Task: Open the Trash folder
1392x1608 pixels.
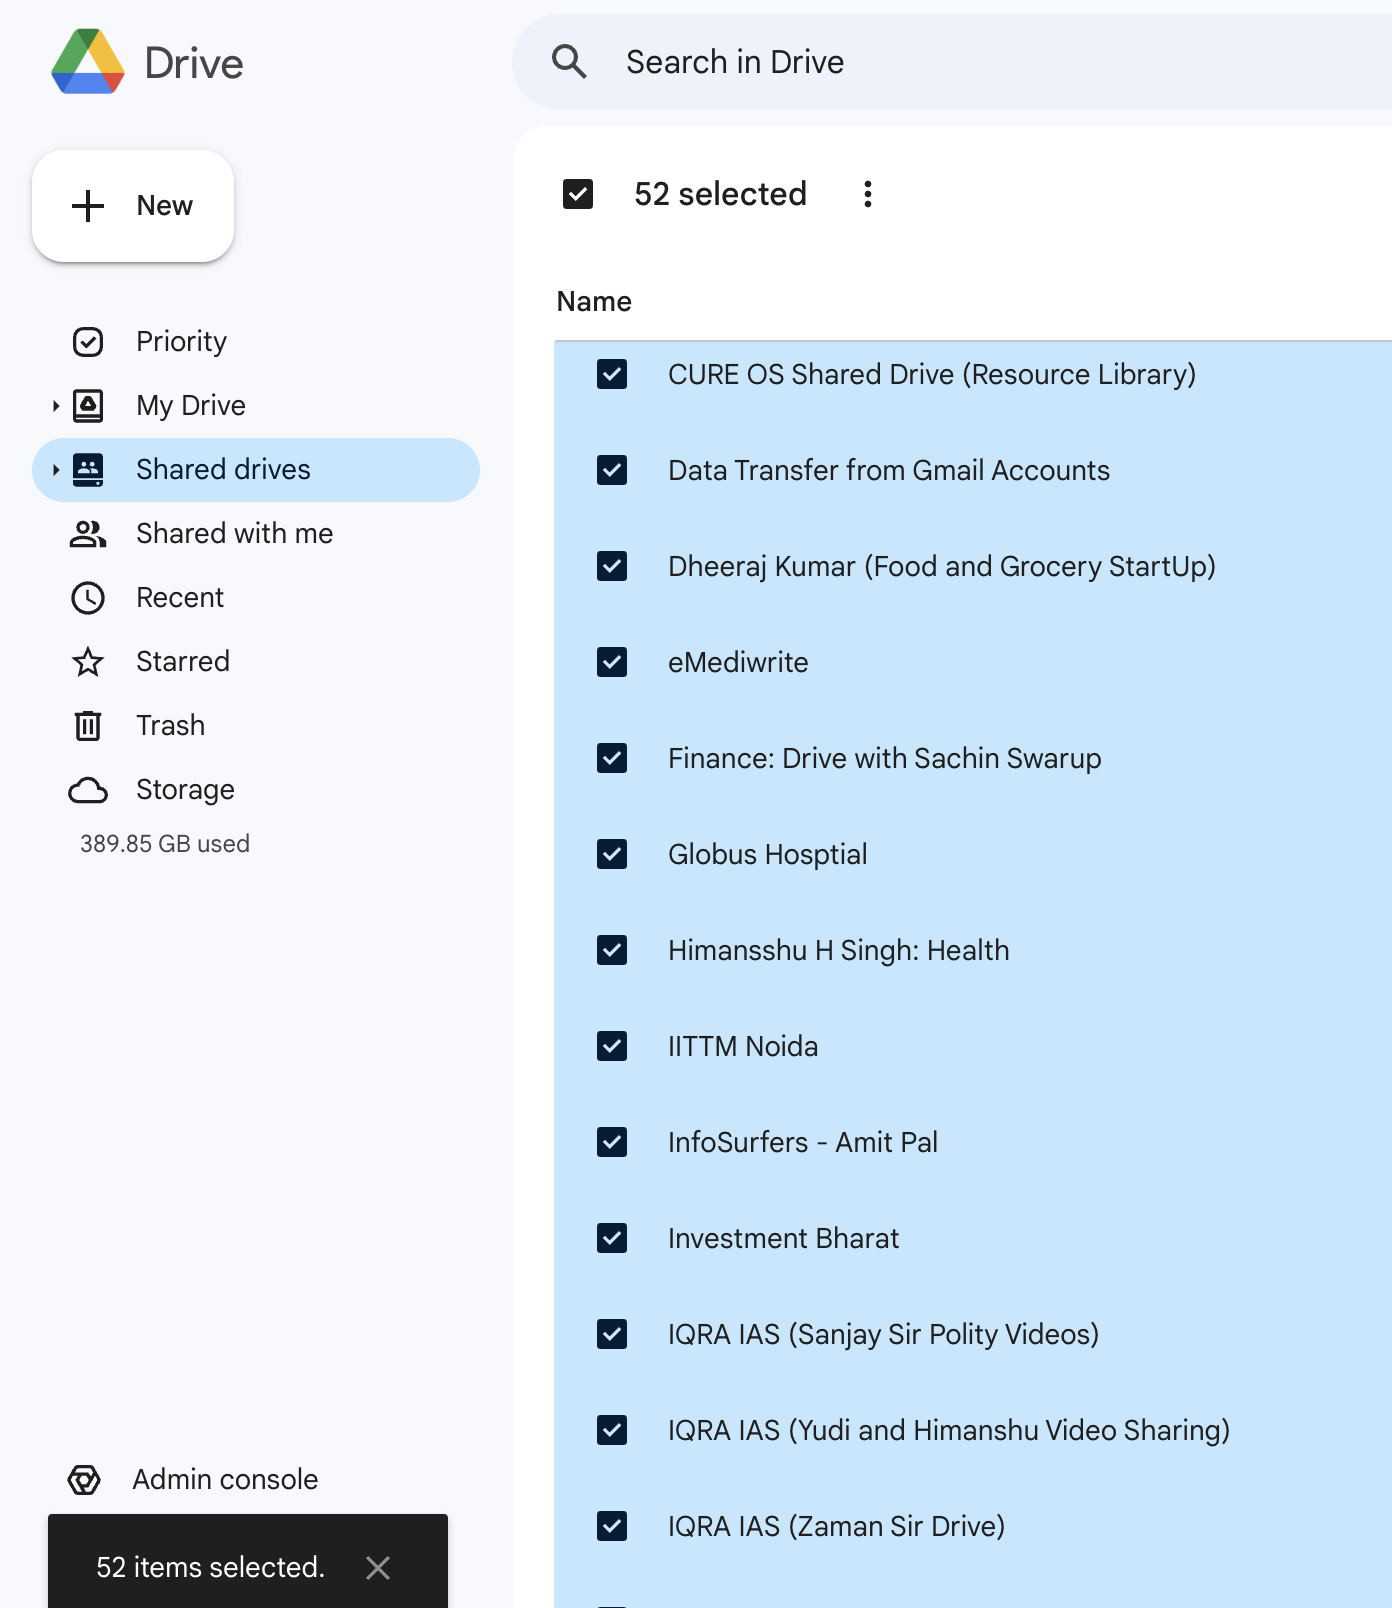Action: tap(171, 726)
